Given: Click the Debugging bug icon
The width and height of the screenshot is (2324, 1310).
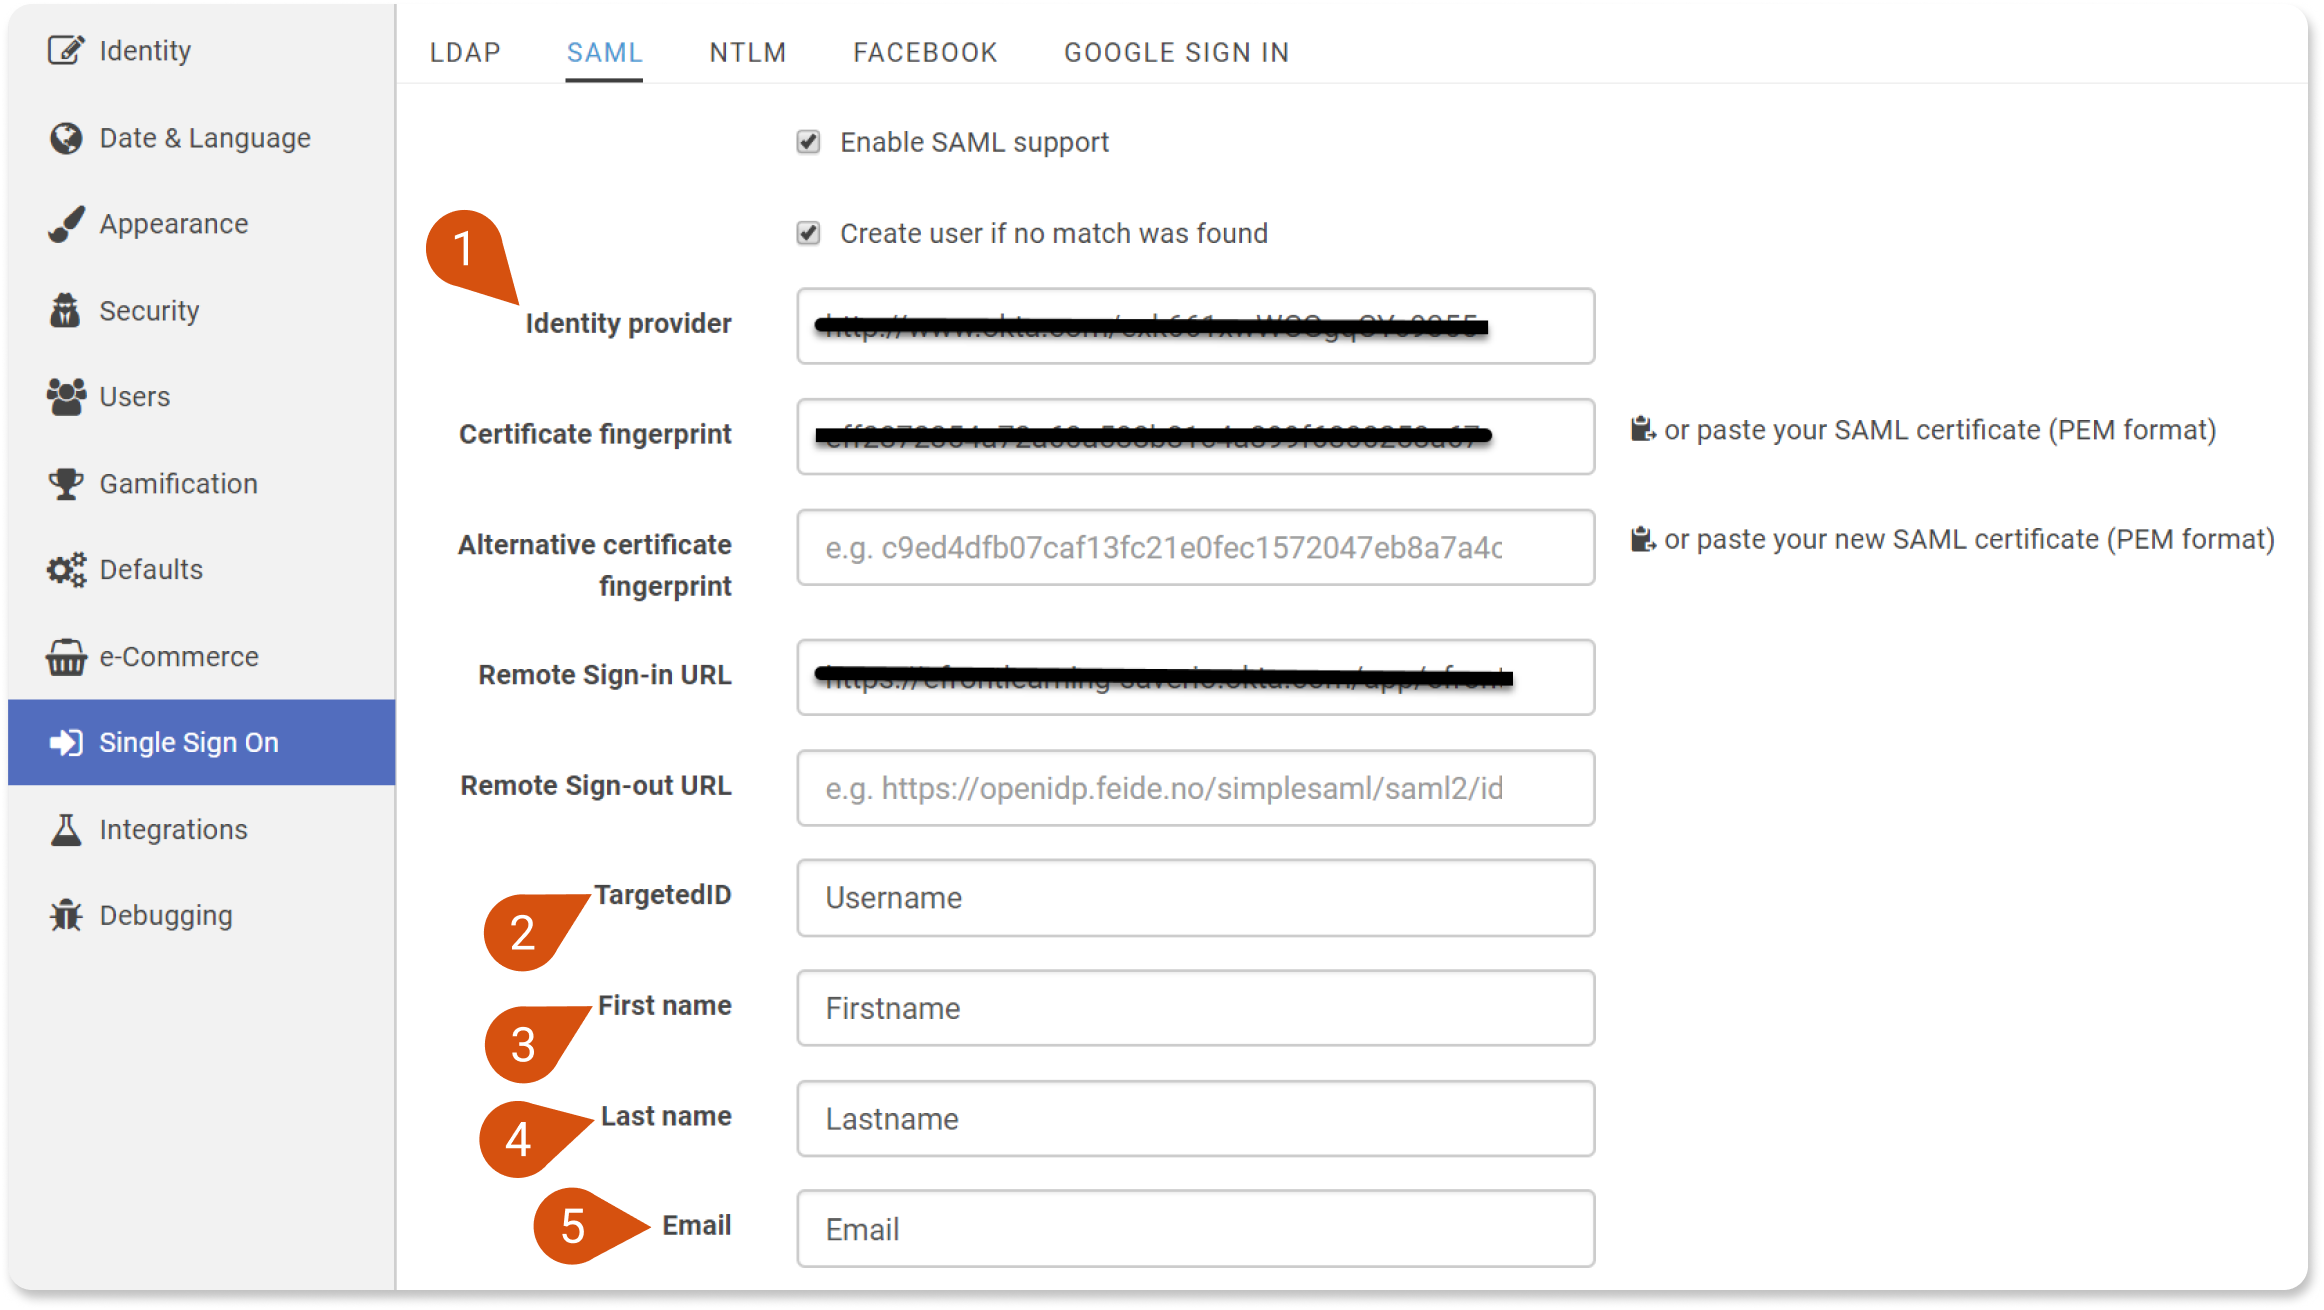Looking at the screenshot, I should (66, 915).
